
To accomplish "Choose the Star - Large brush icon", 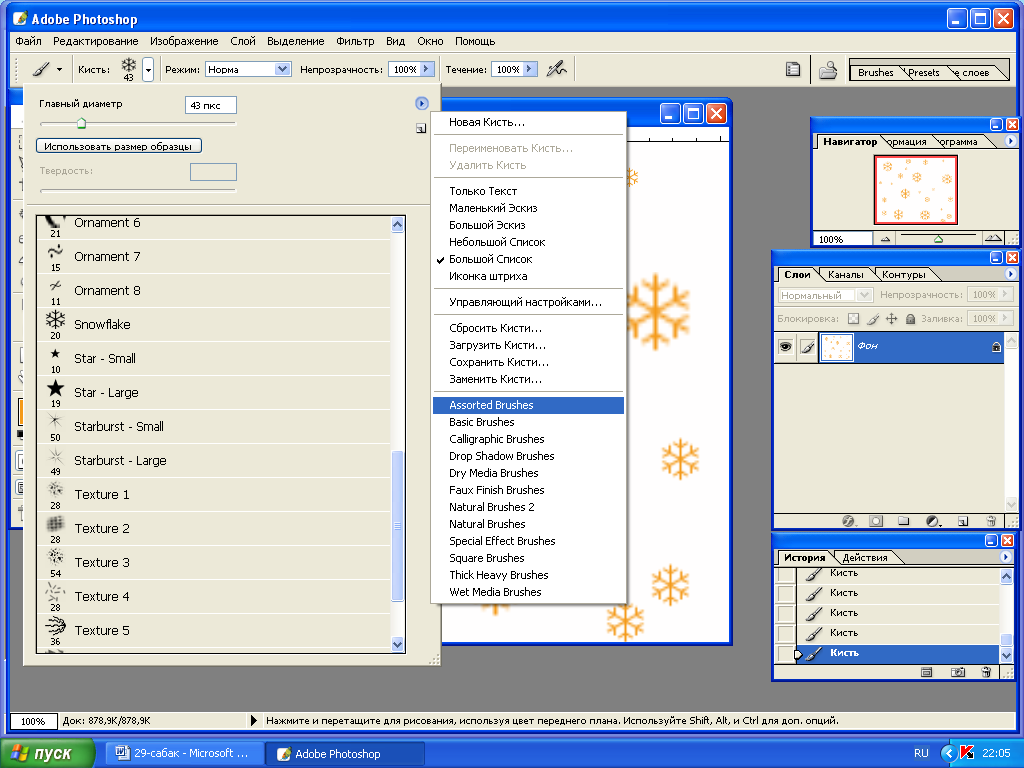I will [x=56, y=389].
